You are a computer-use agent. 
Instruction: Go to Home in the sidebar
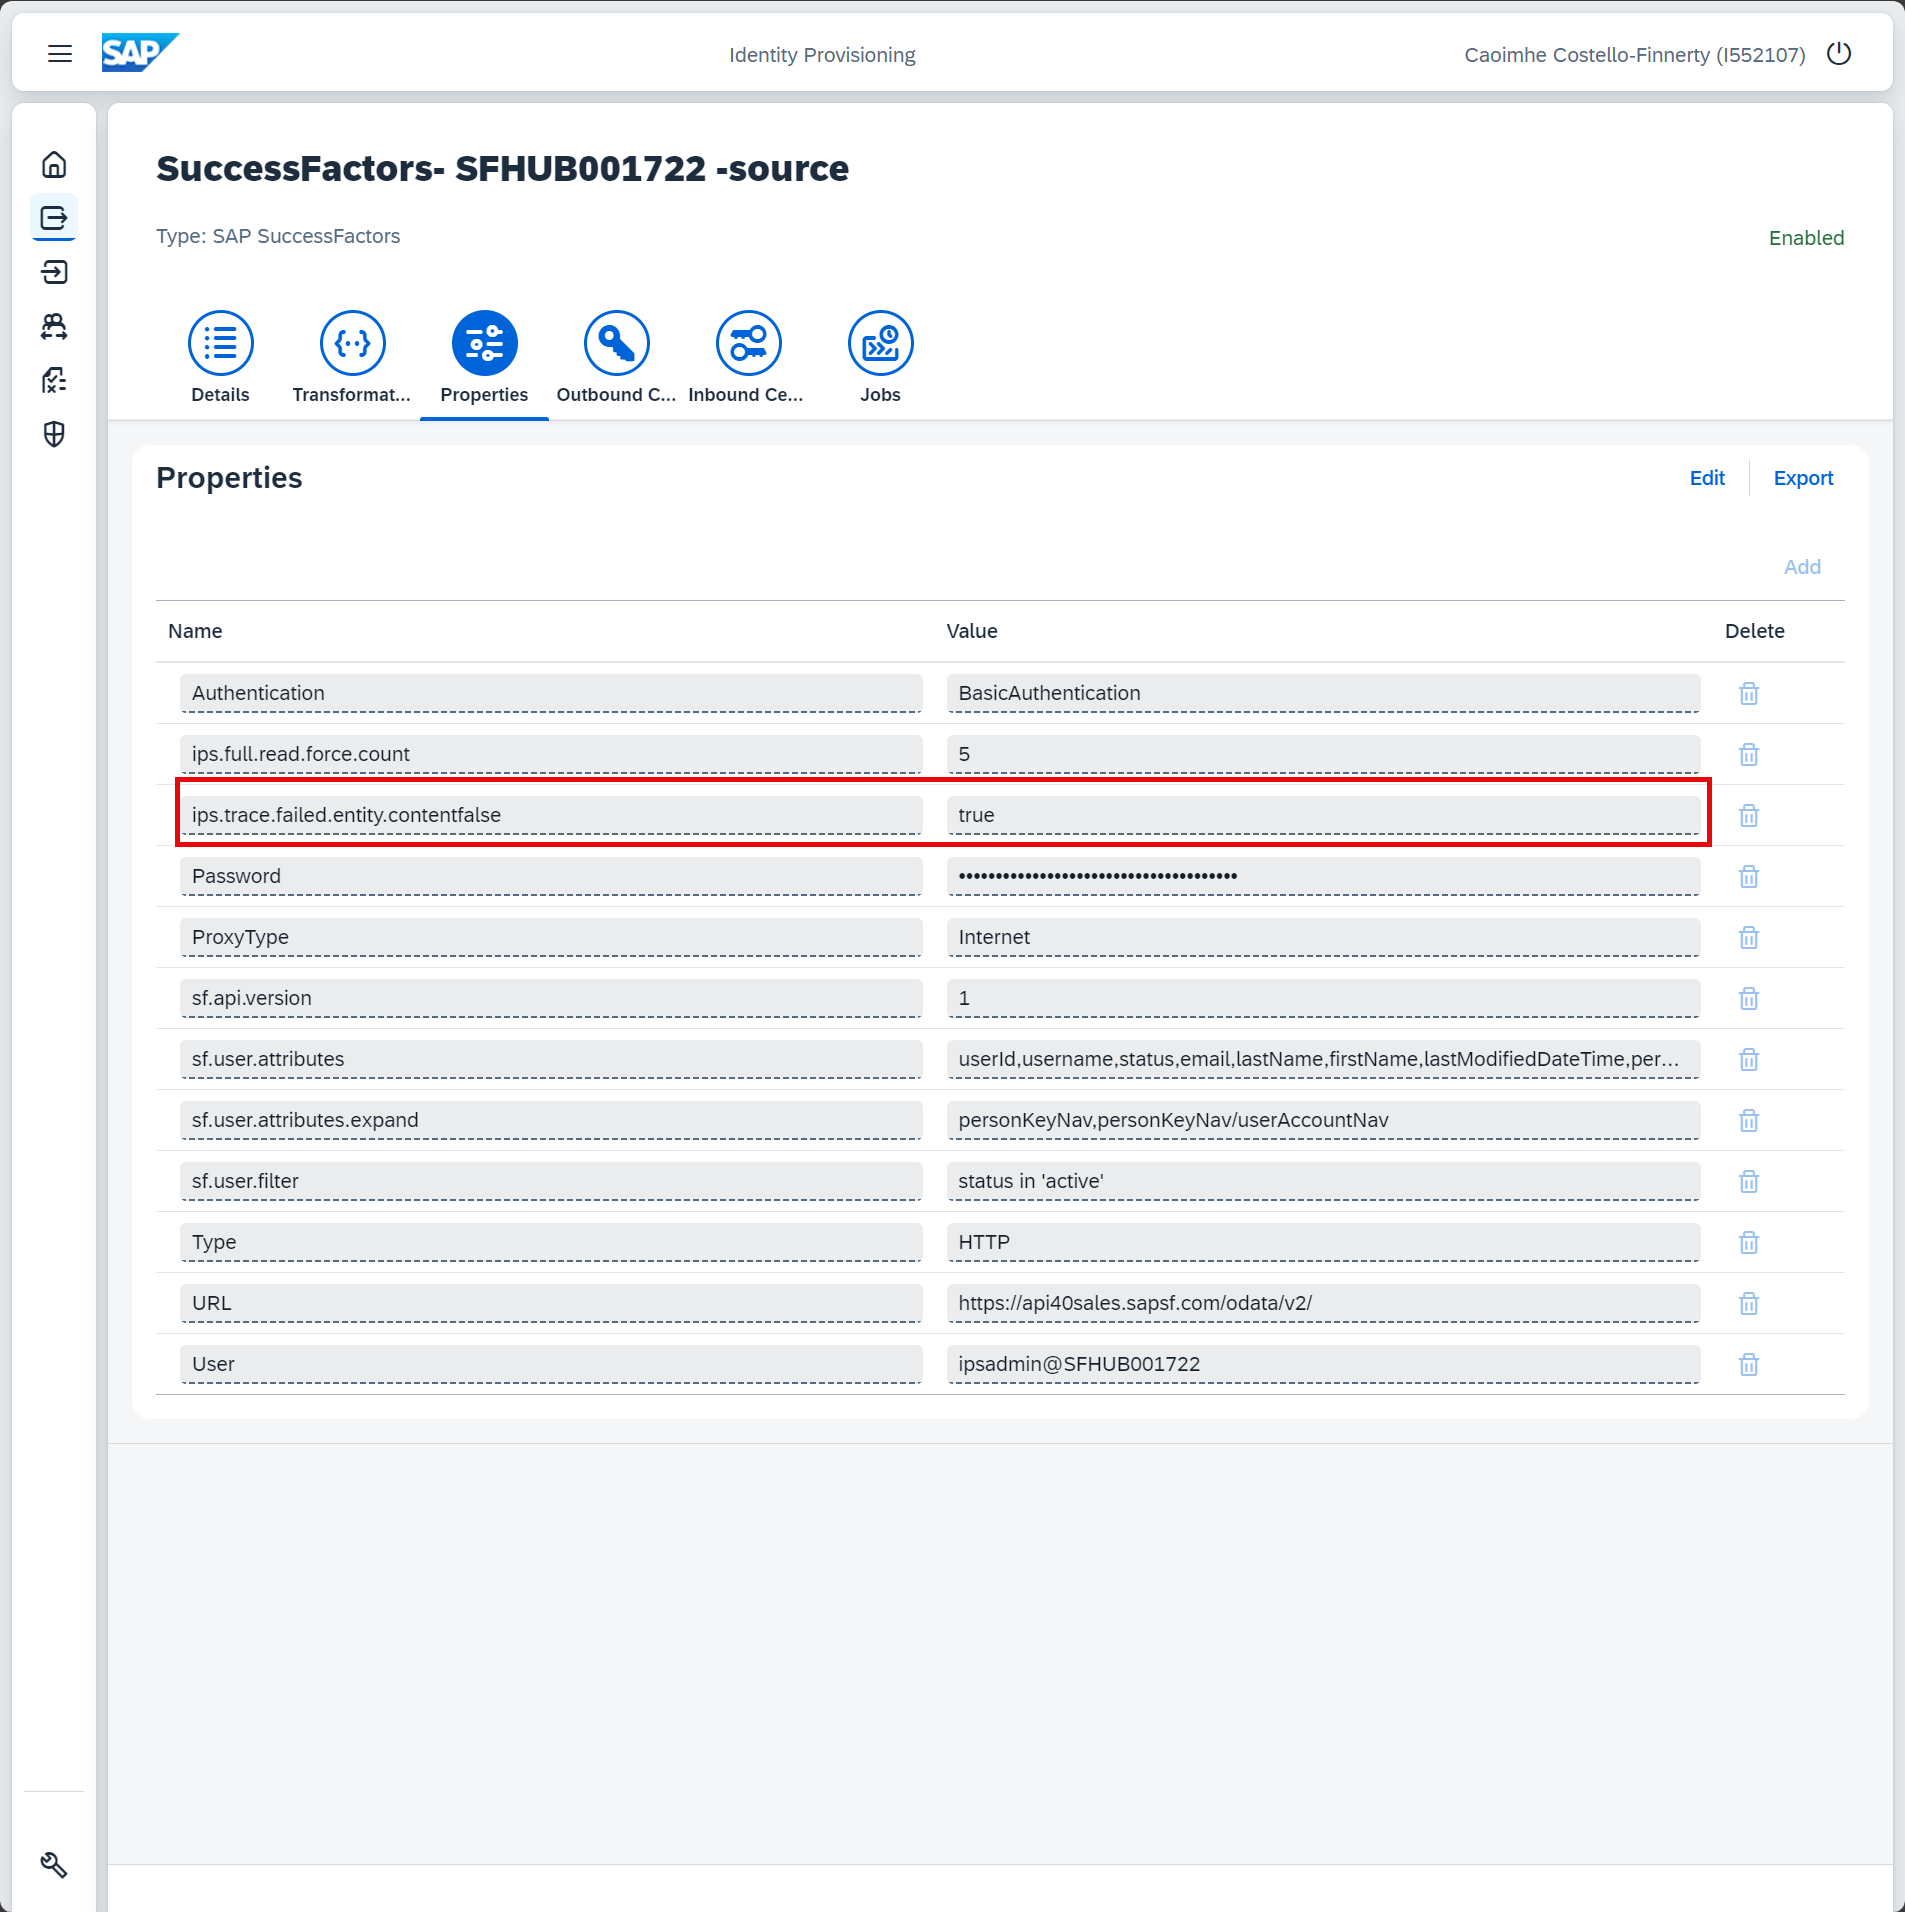click(x=54, y=164)
